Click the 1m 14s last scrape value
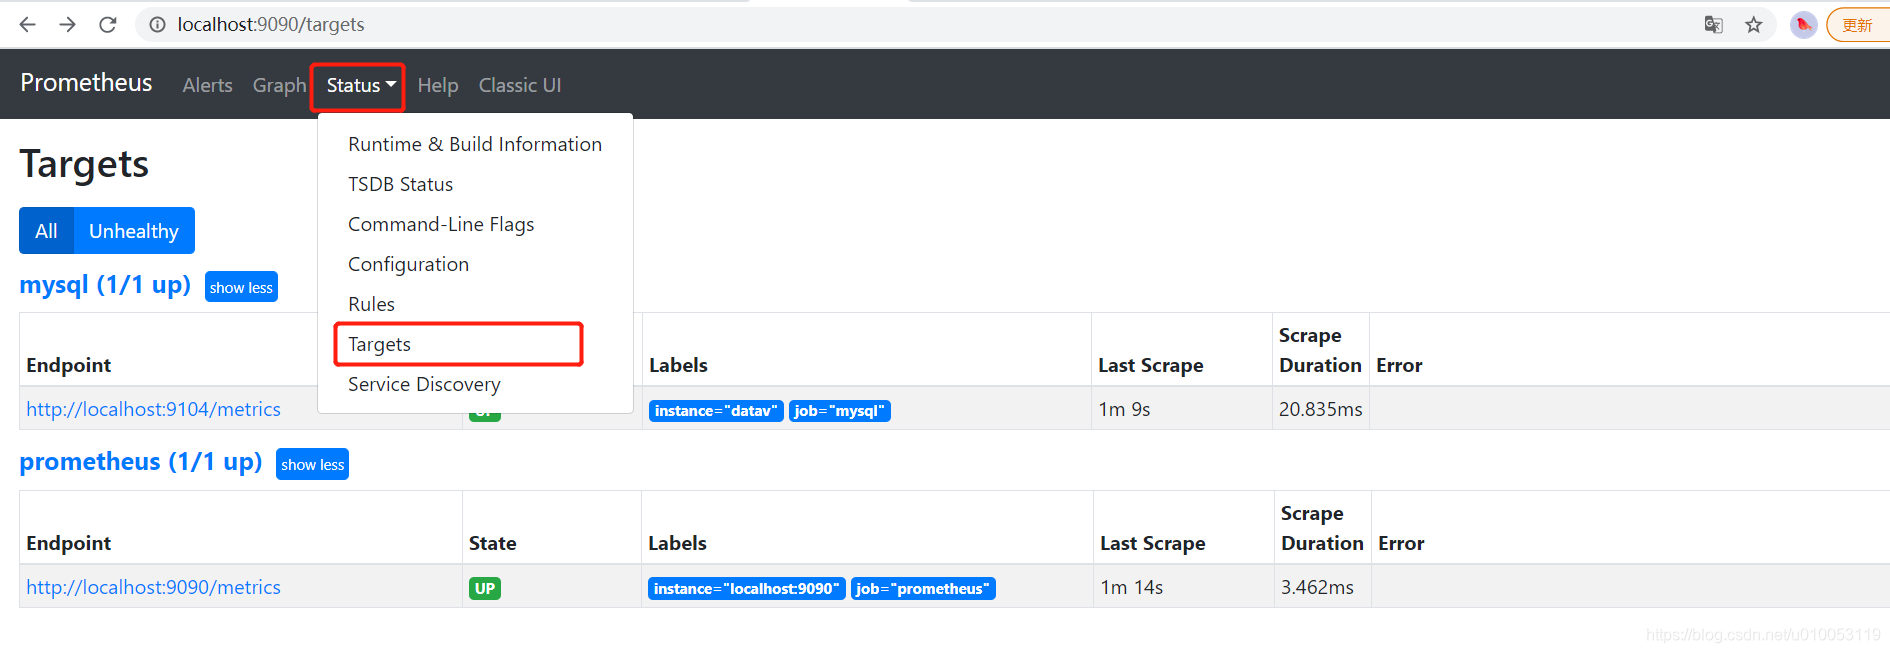This screenshot has height=653, width=1890. tap(1132, 587)
